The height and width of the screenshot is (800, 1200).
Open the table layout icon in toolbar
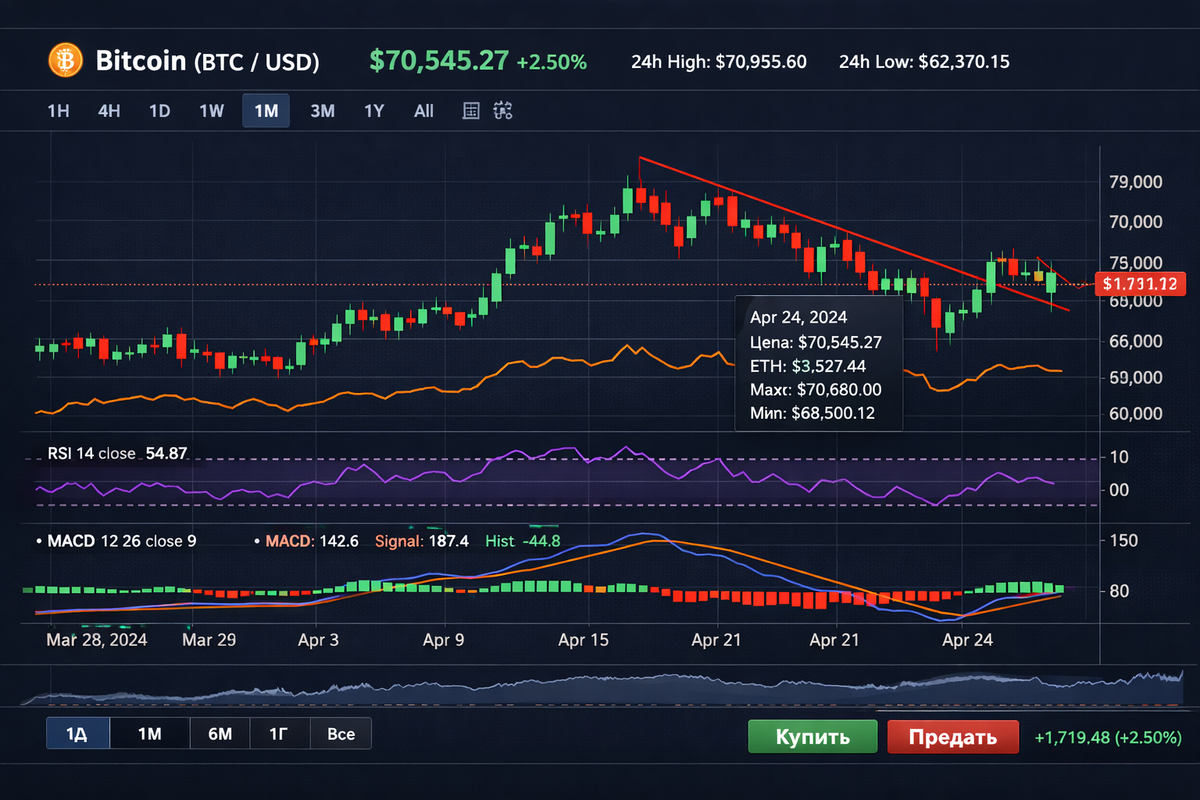tap(471, 111)
